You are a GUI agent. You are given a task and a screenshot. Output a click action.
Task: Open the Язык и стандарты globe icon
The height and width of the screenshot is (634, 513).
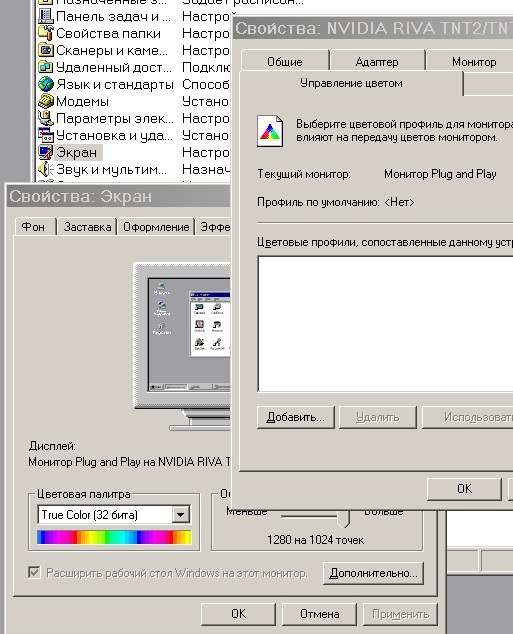click(45, 84)
